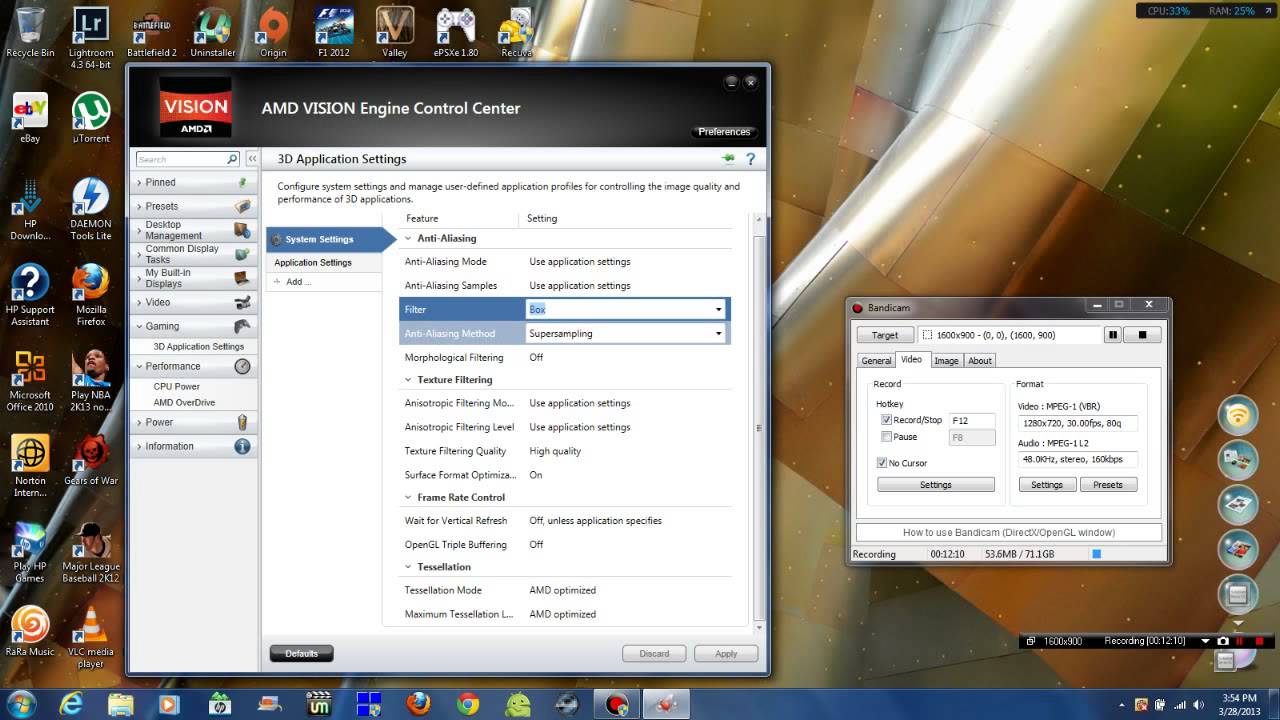Open VLC media player desktop icon
Image resolution: width=1280 pixels, height=720 pixels.
[x=91, y=637]
